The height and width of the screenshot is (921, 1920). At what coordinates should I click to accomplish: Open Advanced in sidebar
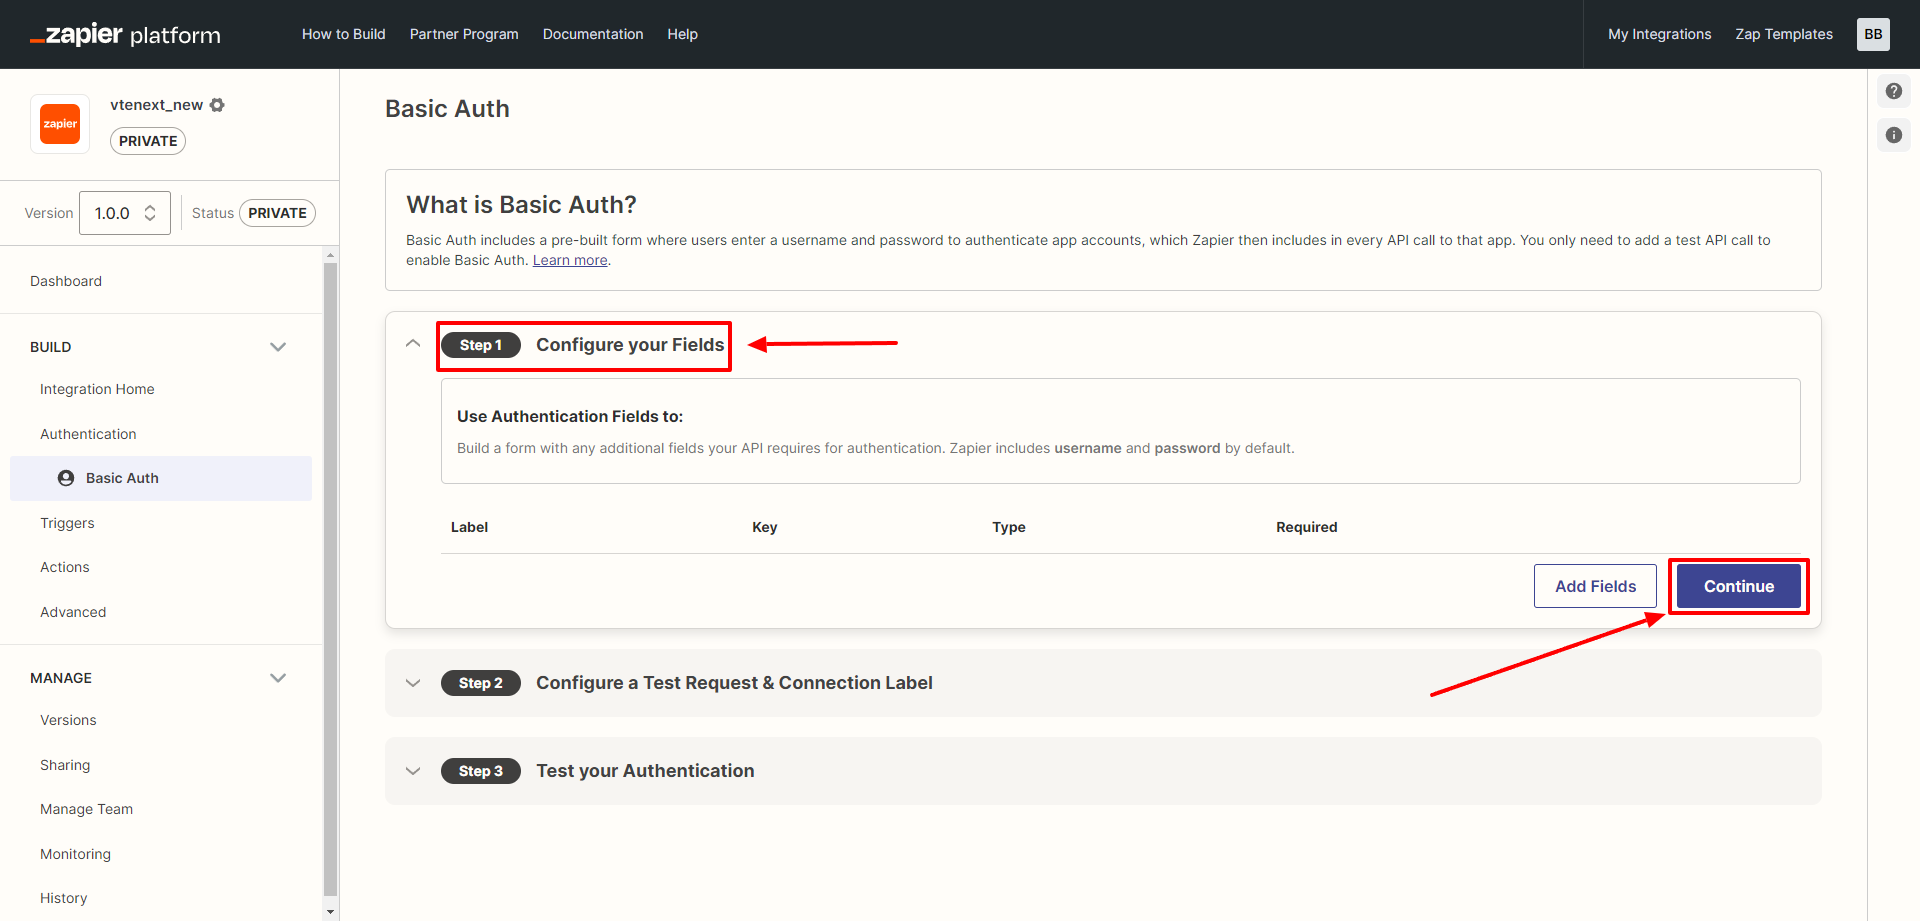tap(73, 612)
